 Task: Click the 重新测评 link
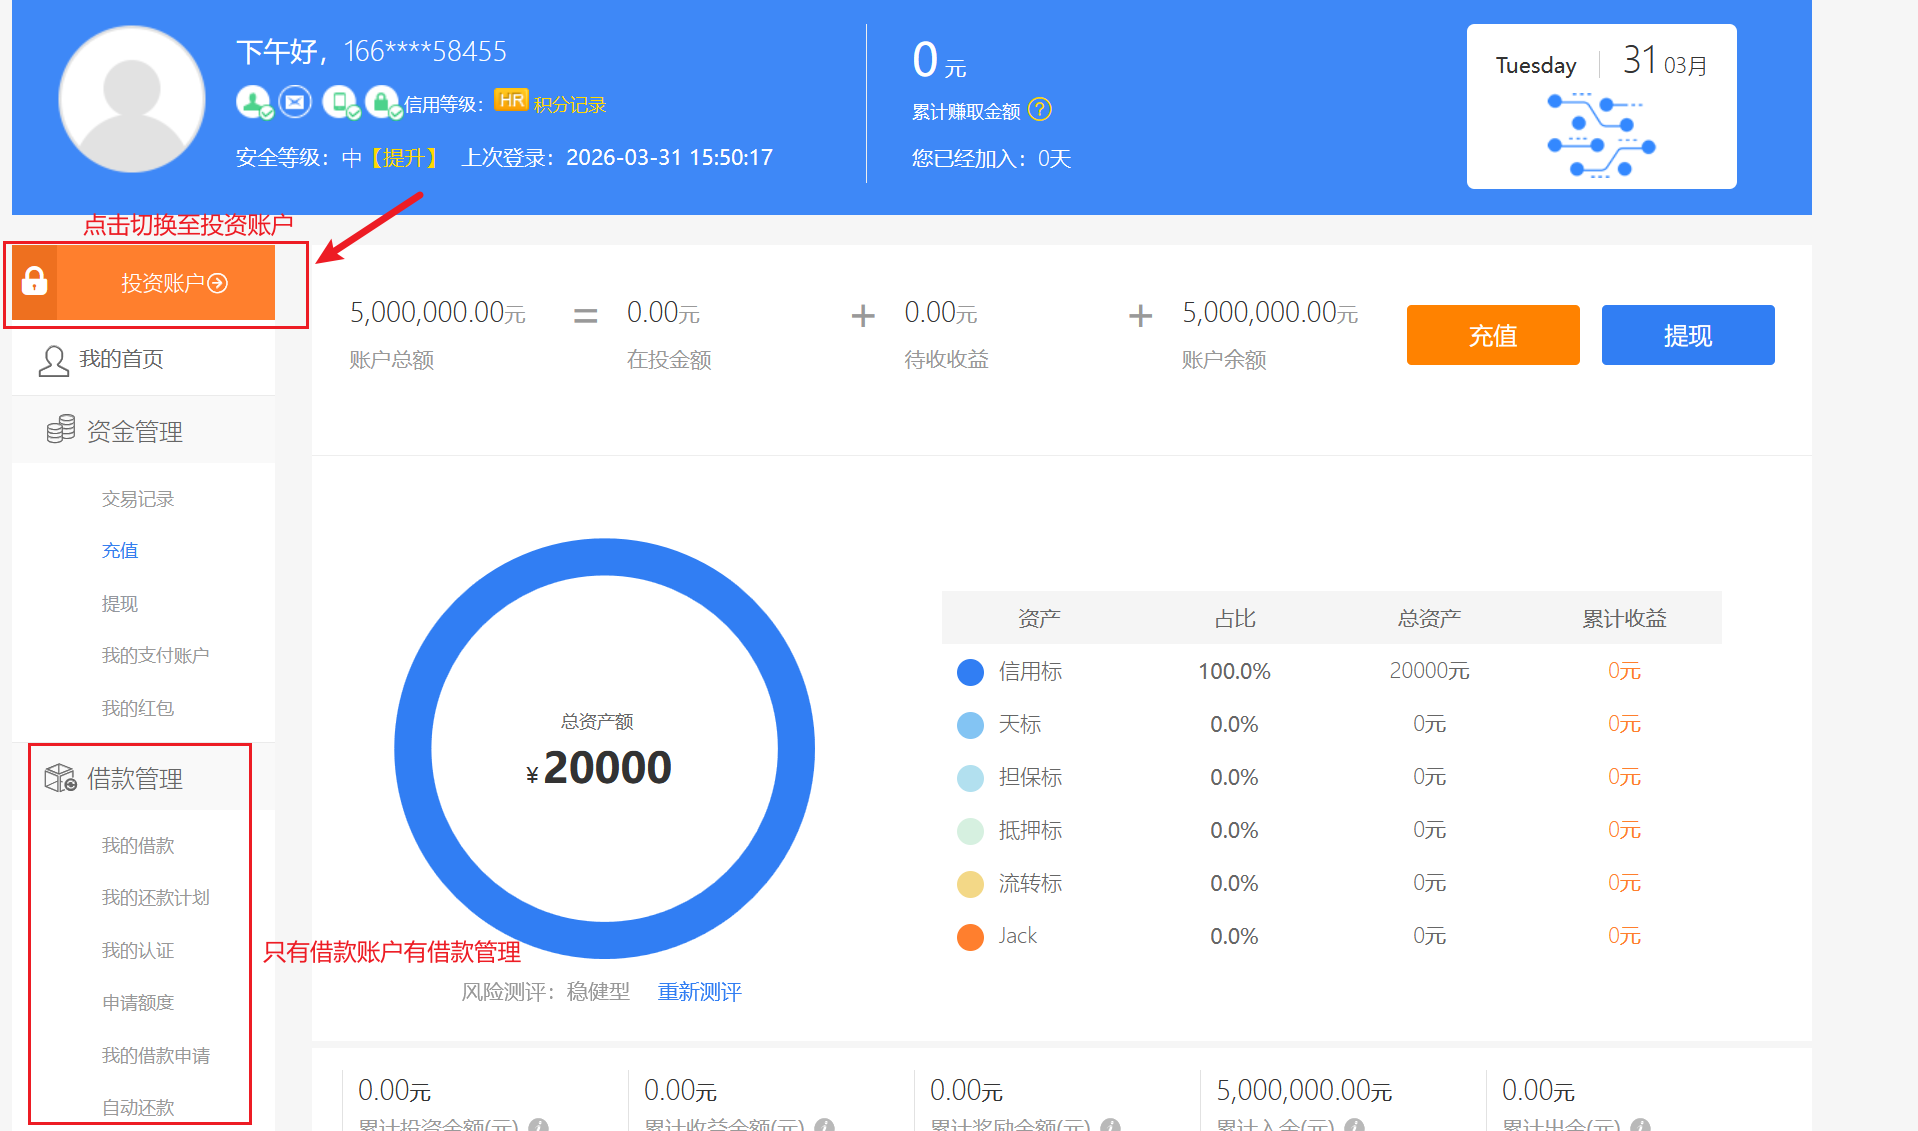coord(699,992)
